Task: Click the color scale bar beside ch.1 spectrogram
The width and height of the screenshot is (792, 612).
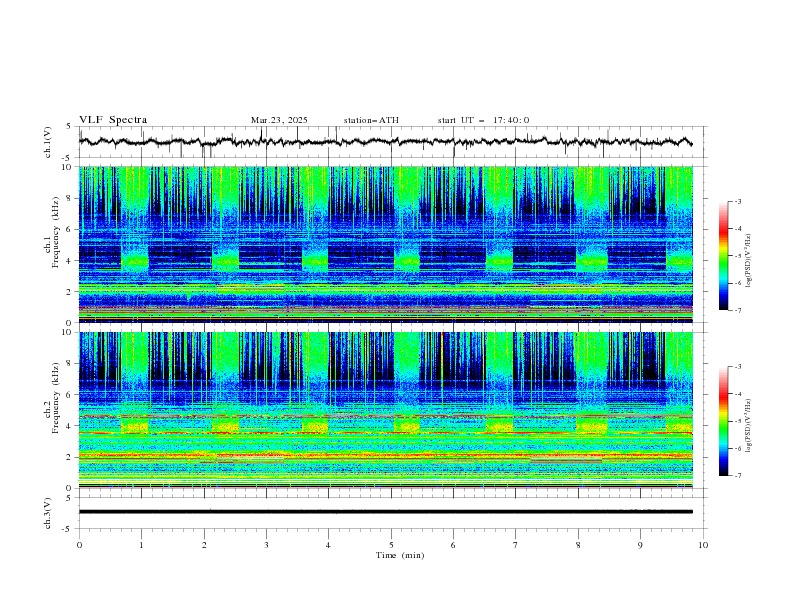Action: (x=723, y=256)
